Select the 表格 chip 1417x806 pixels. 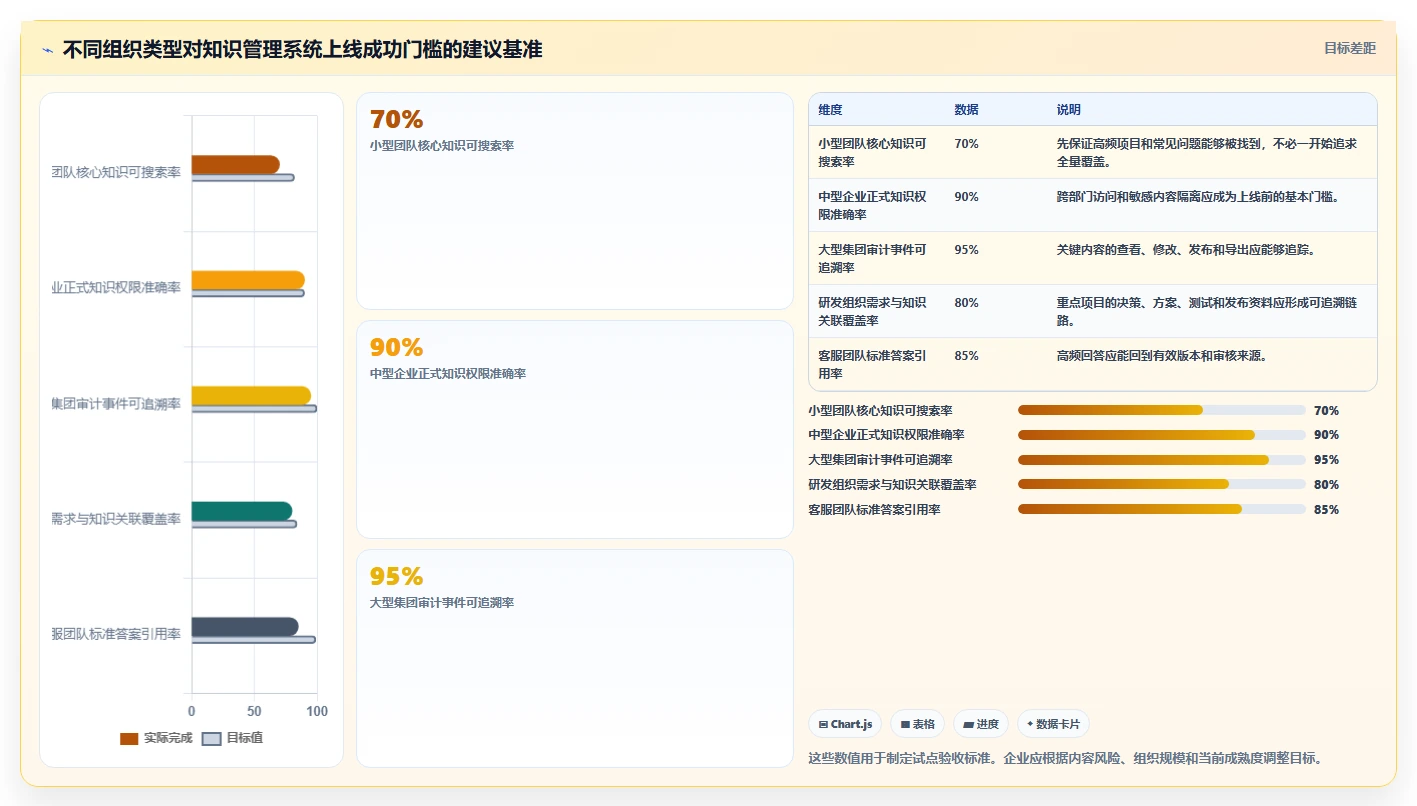(x=917, y=724)
